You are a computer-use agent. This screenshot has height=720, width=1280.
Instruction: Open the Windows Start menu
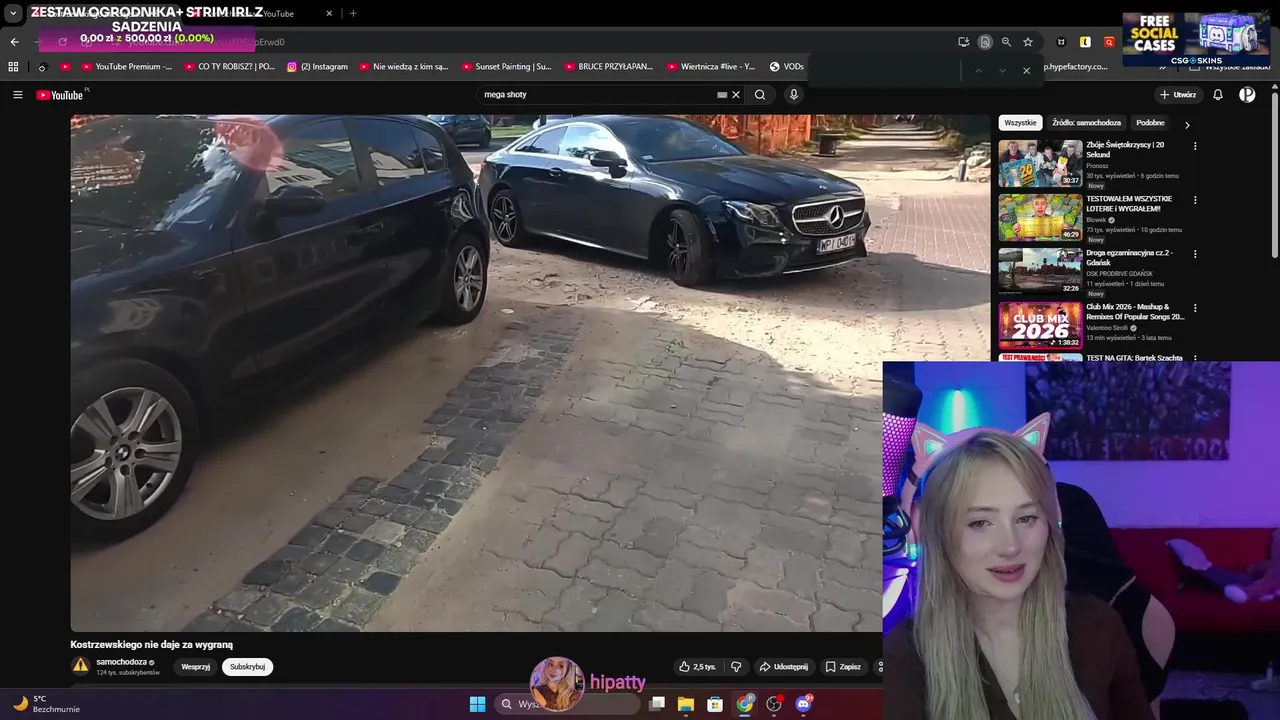coord(477,704)
